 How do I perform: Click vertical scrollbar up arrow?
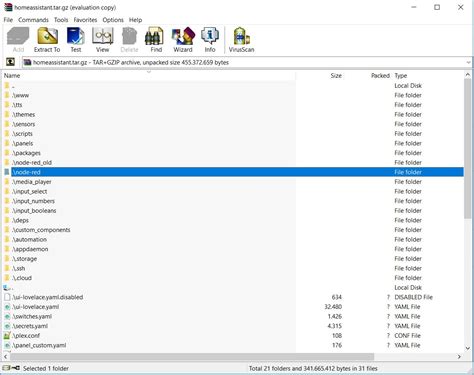tap(467, 75)
